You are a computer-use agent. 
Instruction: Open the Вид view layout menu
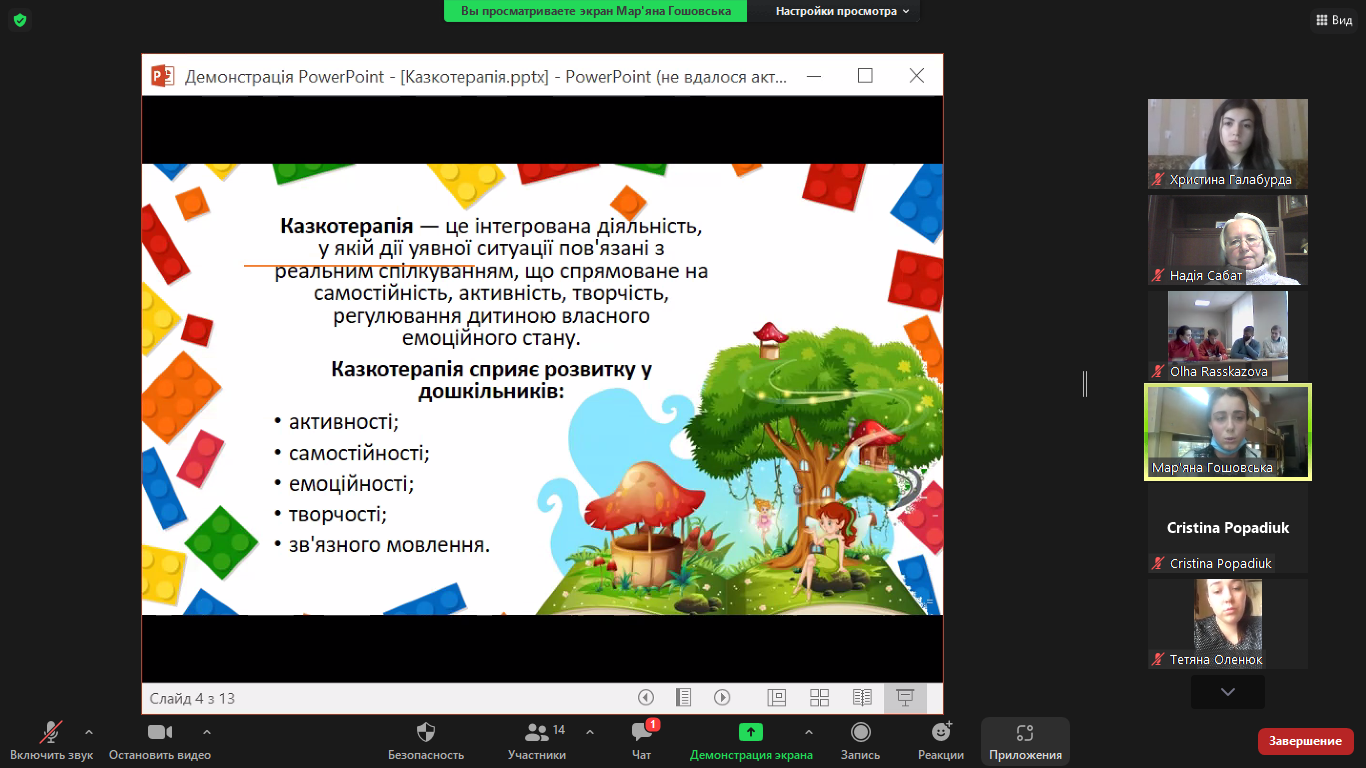click(x=1332, y=20)
